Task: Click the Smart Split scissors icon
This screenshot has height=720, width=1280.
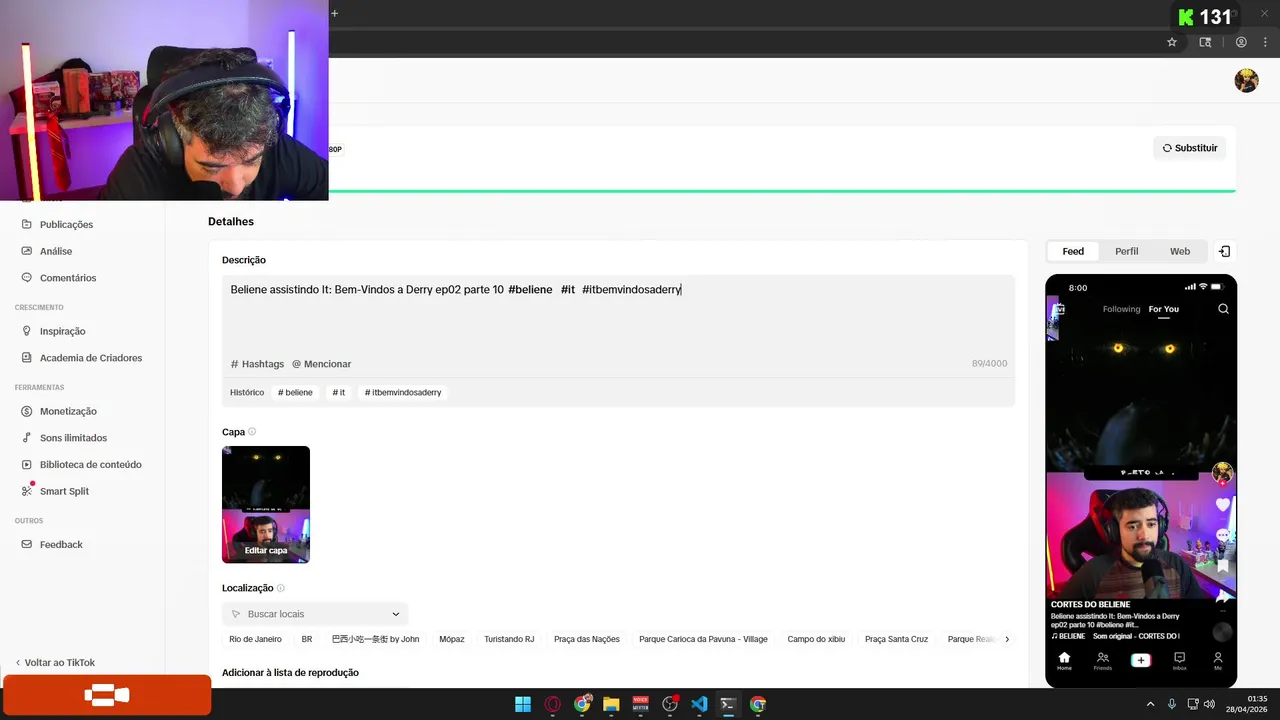Action: pos(28,491)
